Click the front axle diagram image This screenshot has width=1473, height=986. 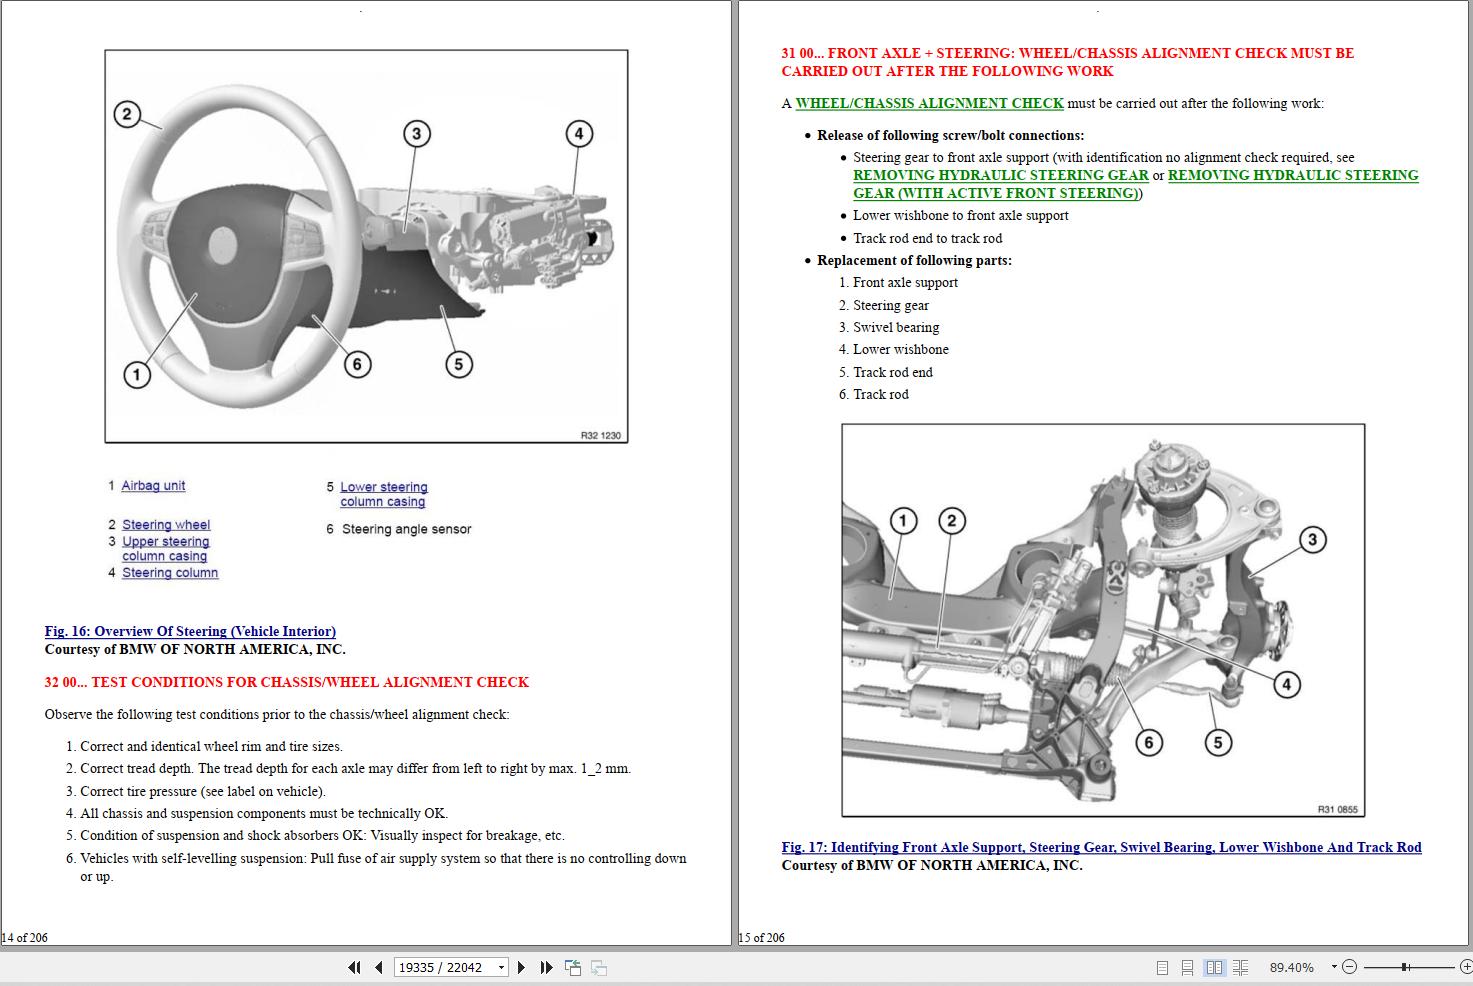tap(1103, 620)
